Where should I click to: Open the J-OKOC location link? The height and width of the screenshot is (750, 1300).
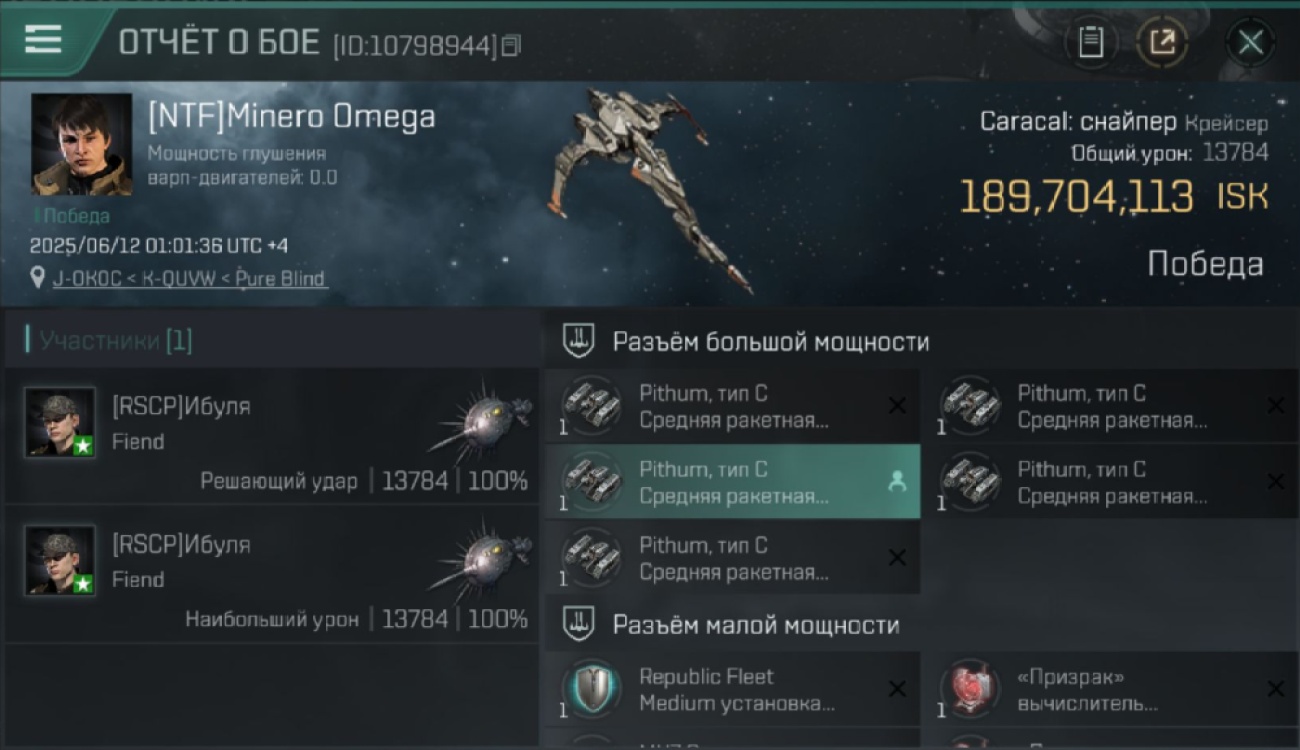(x=190, y=278)
